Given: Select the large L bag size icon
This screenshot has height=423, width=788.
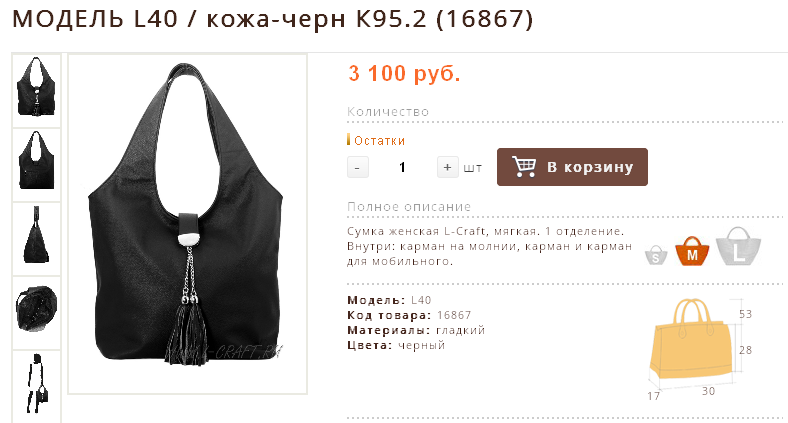Looking at the screenshot, I should 738,246.
